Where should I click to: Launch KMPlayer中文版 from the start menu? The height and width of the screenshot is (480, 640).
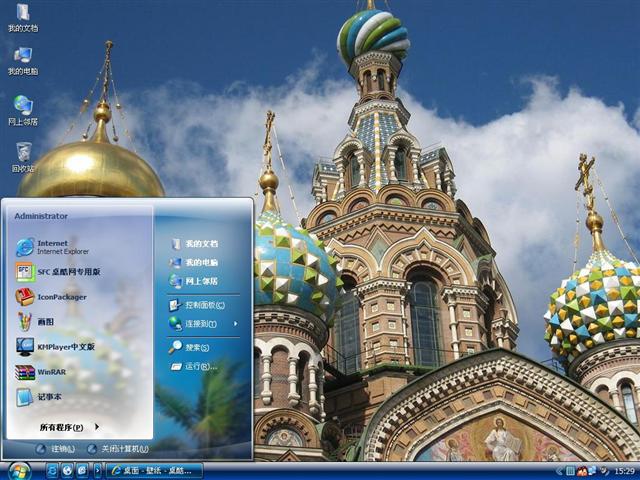[55, 347]
